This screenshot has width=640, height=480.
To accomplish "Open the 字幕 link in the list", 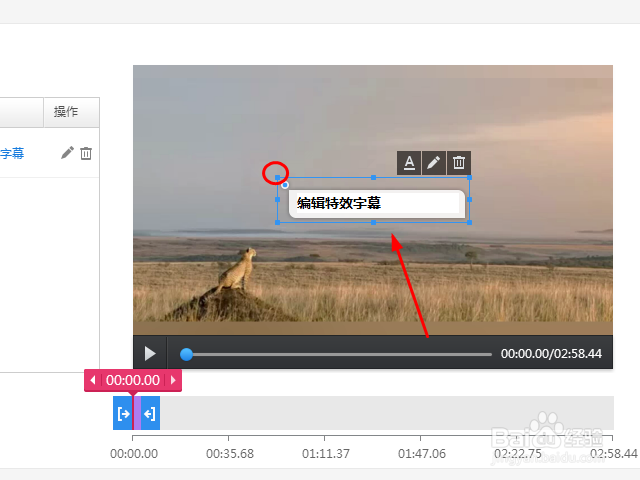I will 12,153.
